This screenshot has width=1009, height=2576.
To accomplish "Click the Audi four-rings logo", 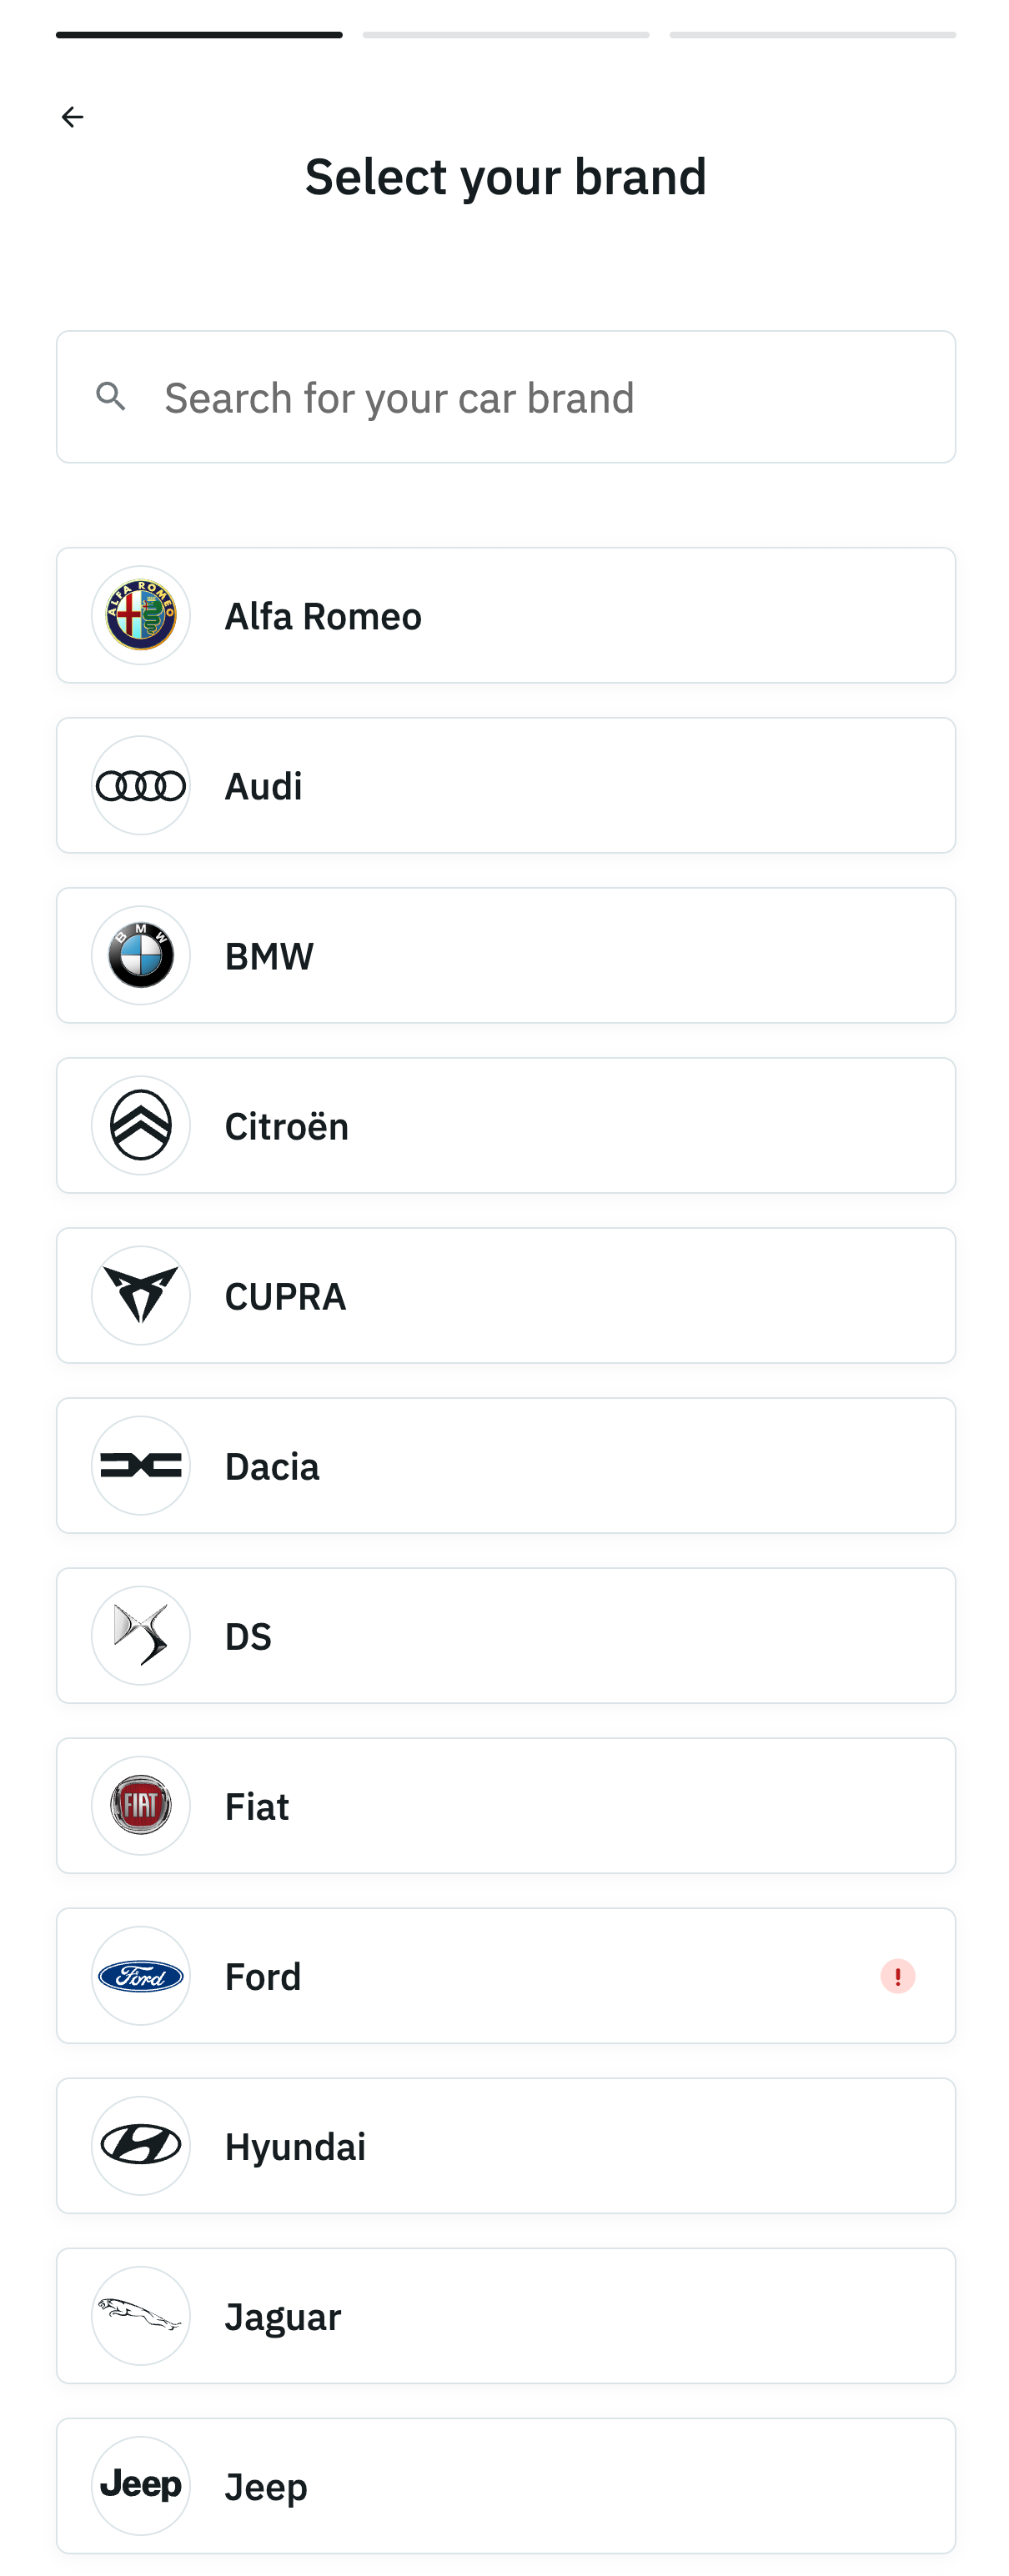I will [x=140, y=786].
